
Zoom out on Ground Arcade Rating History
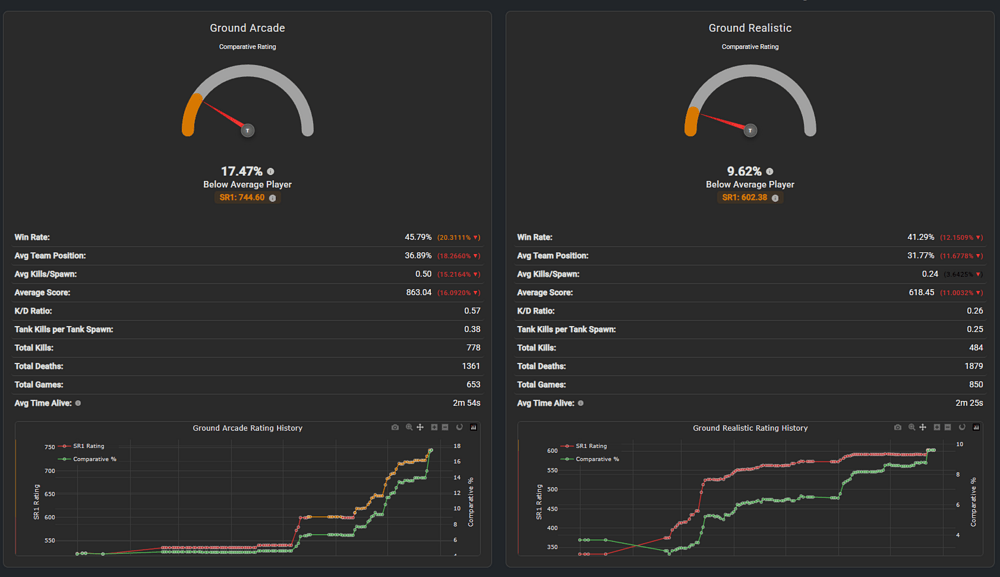tap(445, 427)
